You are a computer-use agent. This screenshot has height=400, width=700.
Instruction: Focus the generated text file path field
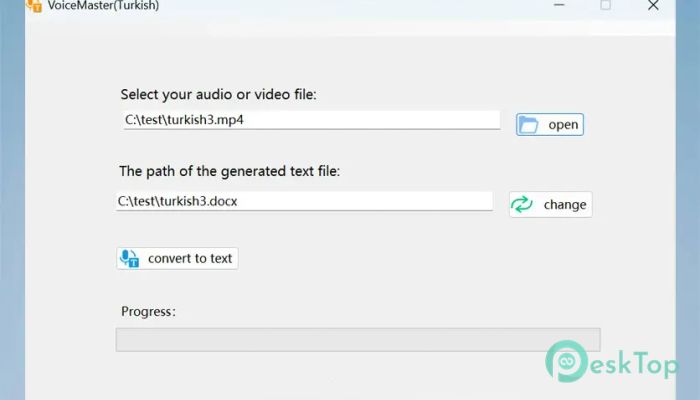pyautogui.click(x=304, y=201)
